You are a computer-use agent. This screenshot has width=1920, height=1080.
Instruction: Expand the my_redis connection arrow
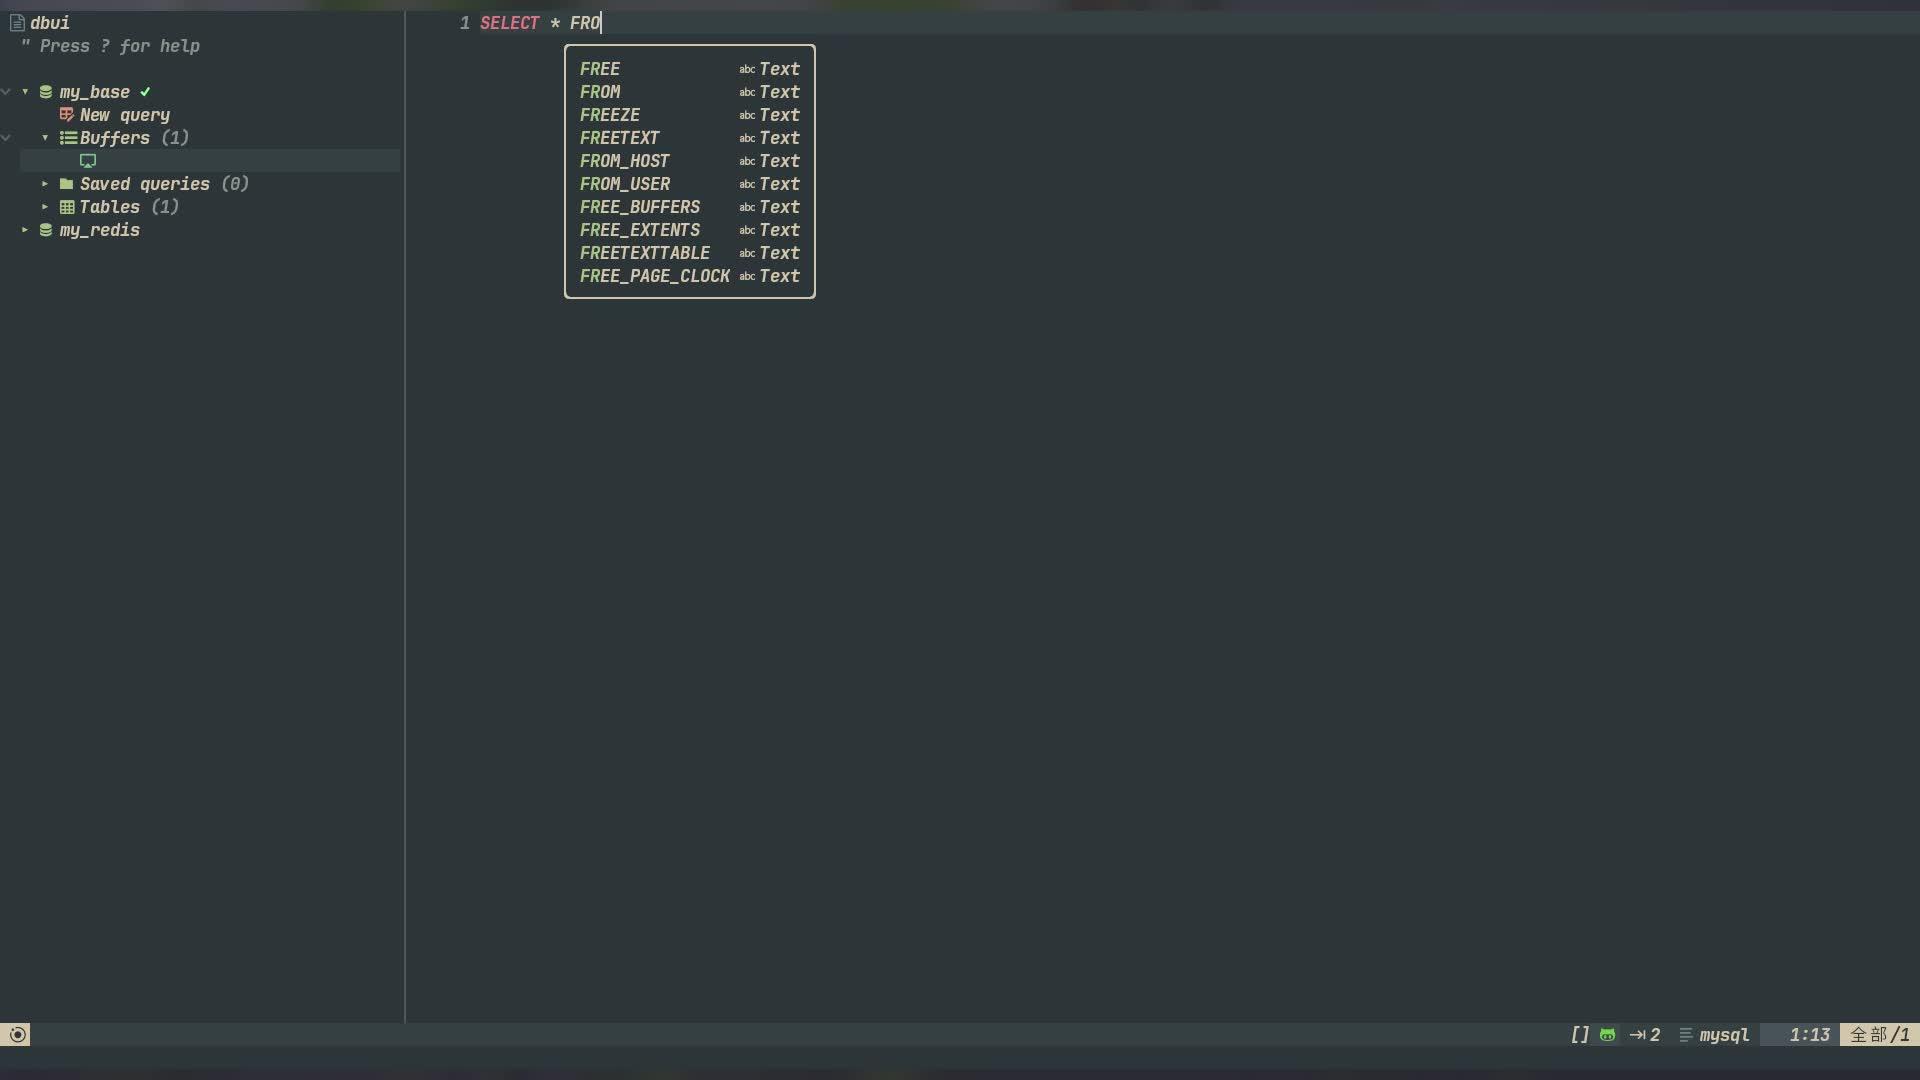point(25,230)
